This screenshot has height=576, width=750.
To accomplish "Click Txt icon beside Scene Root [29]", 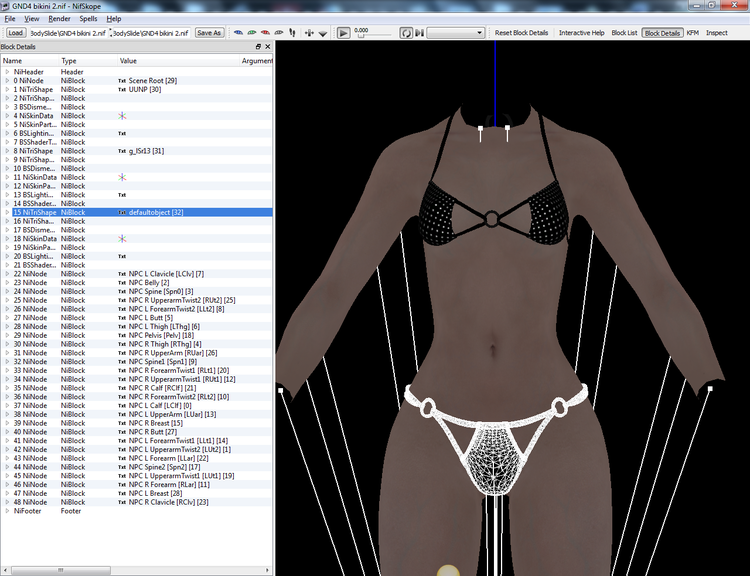I will (x=122, y=81).
